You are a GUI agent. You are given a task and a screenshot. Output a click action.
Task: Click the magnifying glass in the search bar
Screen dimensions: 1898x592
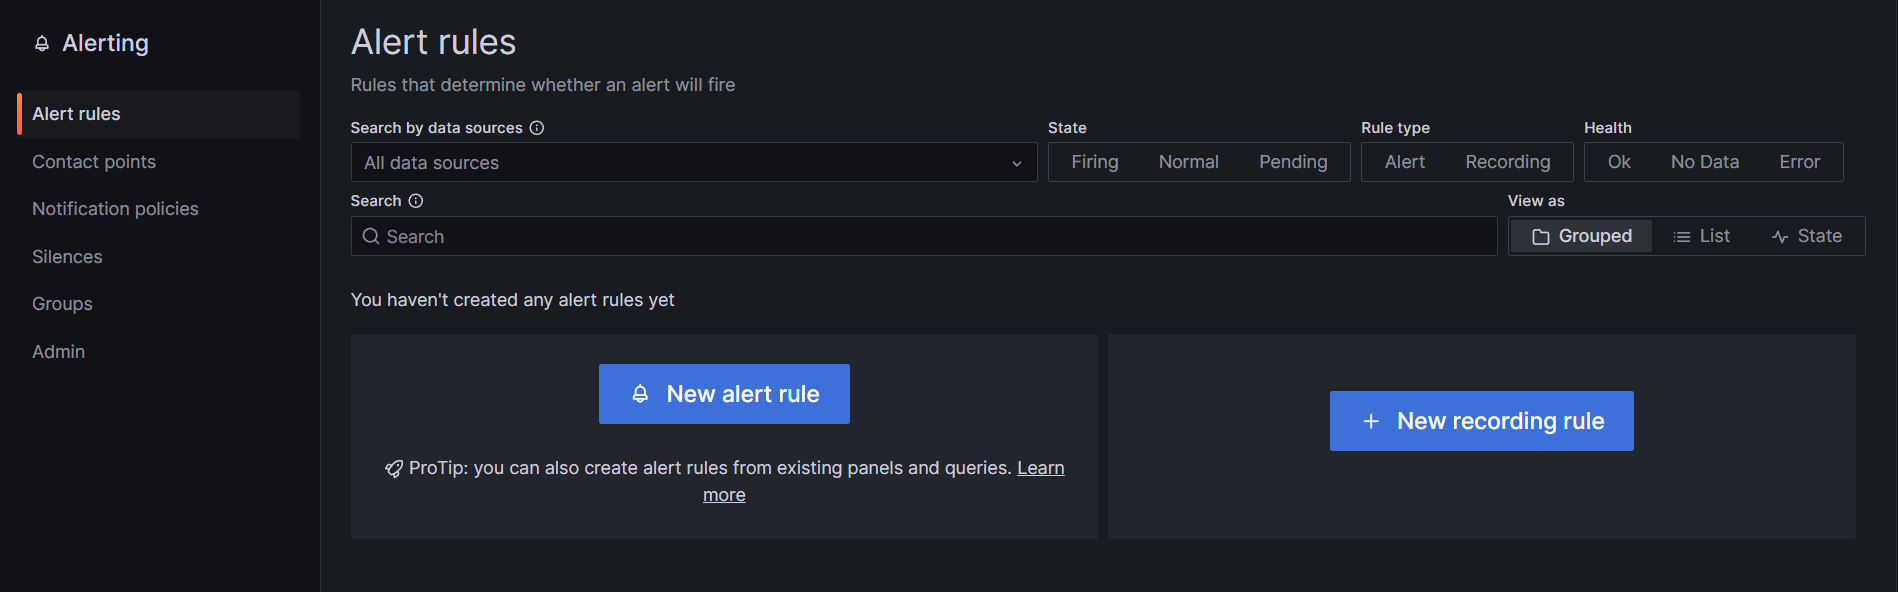point(371,236)
